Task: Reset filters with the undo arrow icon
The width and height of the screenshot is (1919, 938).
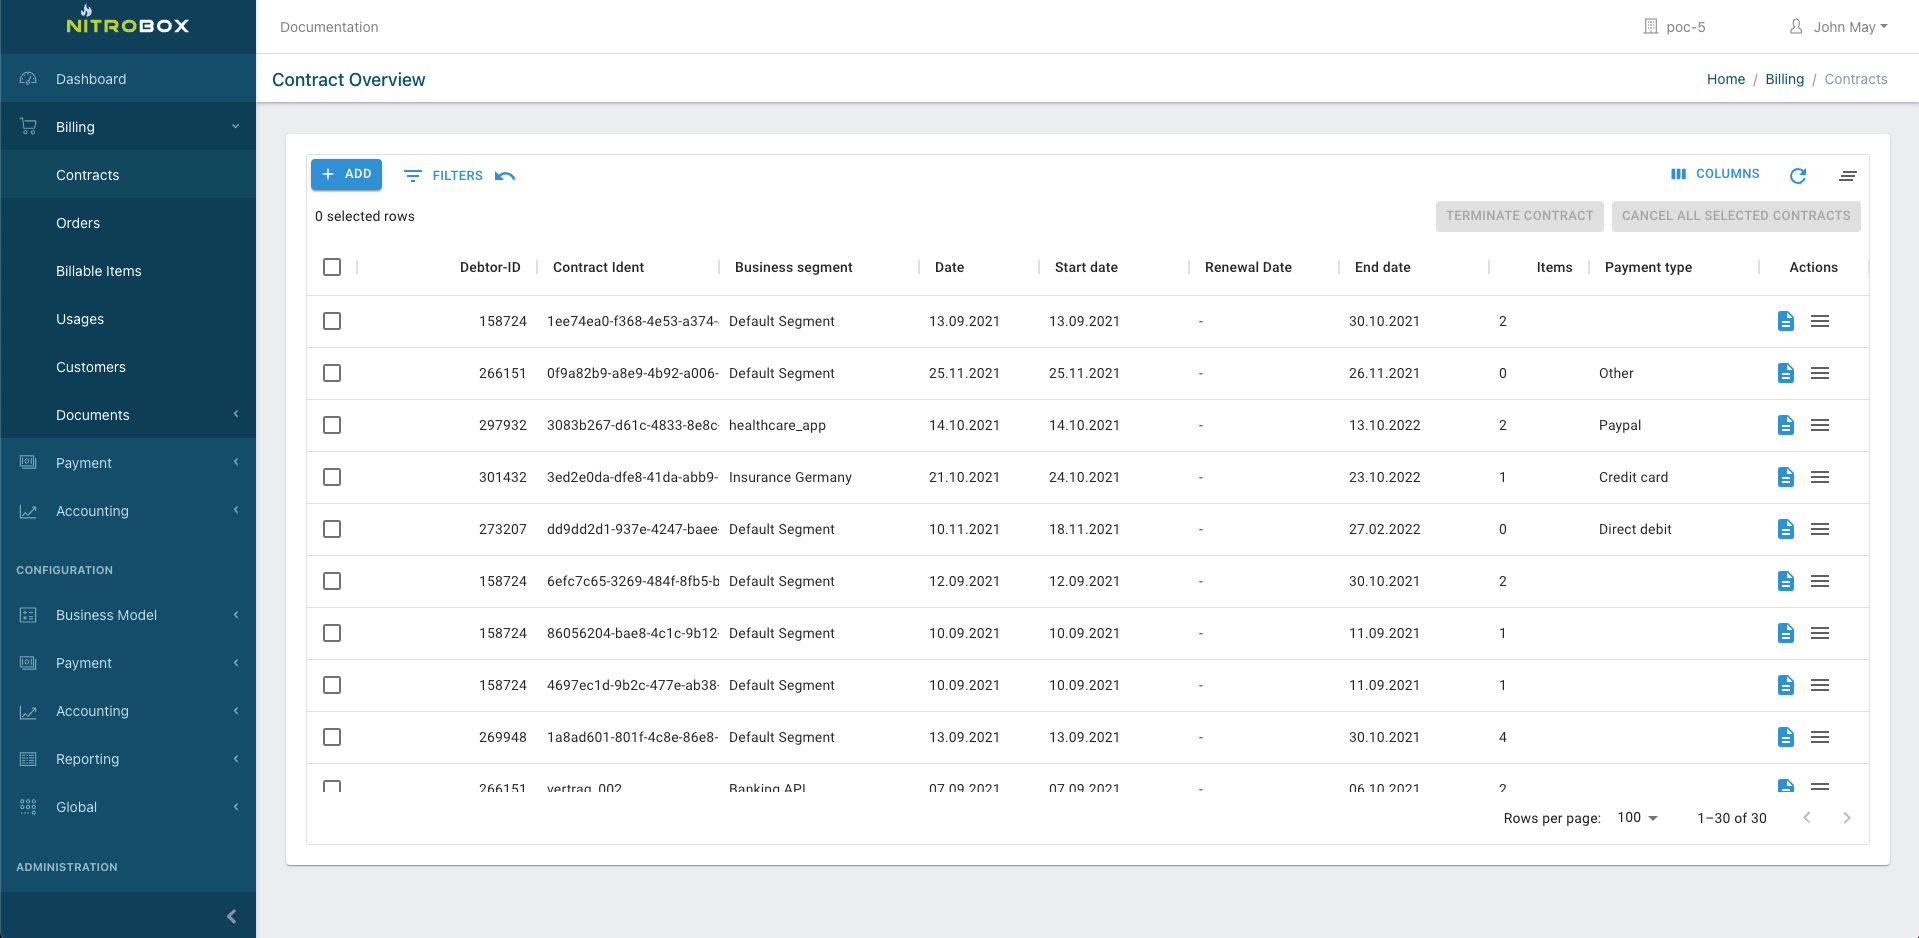Action: click(x=505, y=176)
